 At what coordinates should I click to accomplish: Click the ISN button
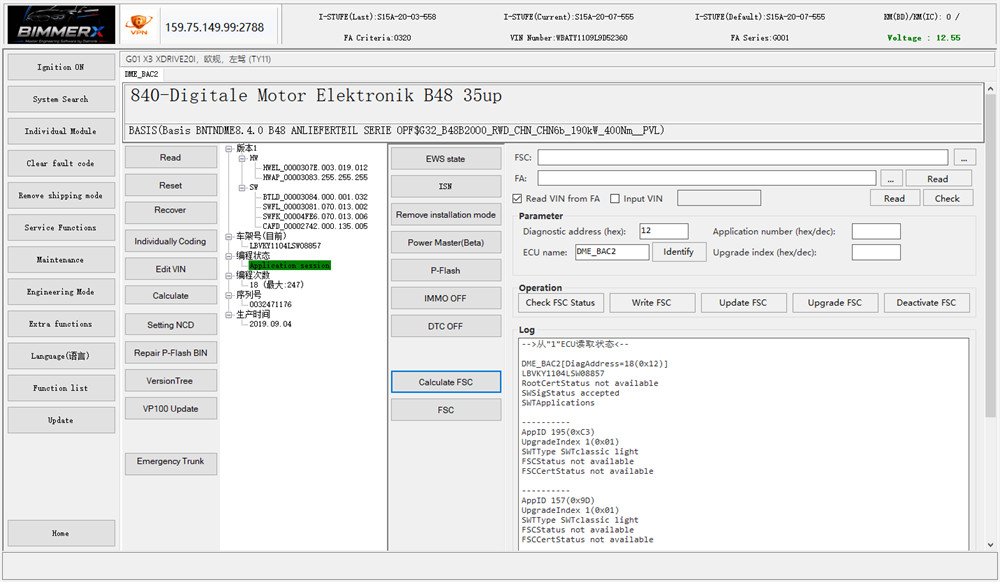[446, 186]
